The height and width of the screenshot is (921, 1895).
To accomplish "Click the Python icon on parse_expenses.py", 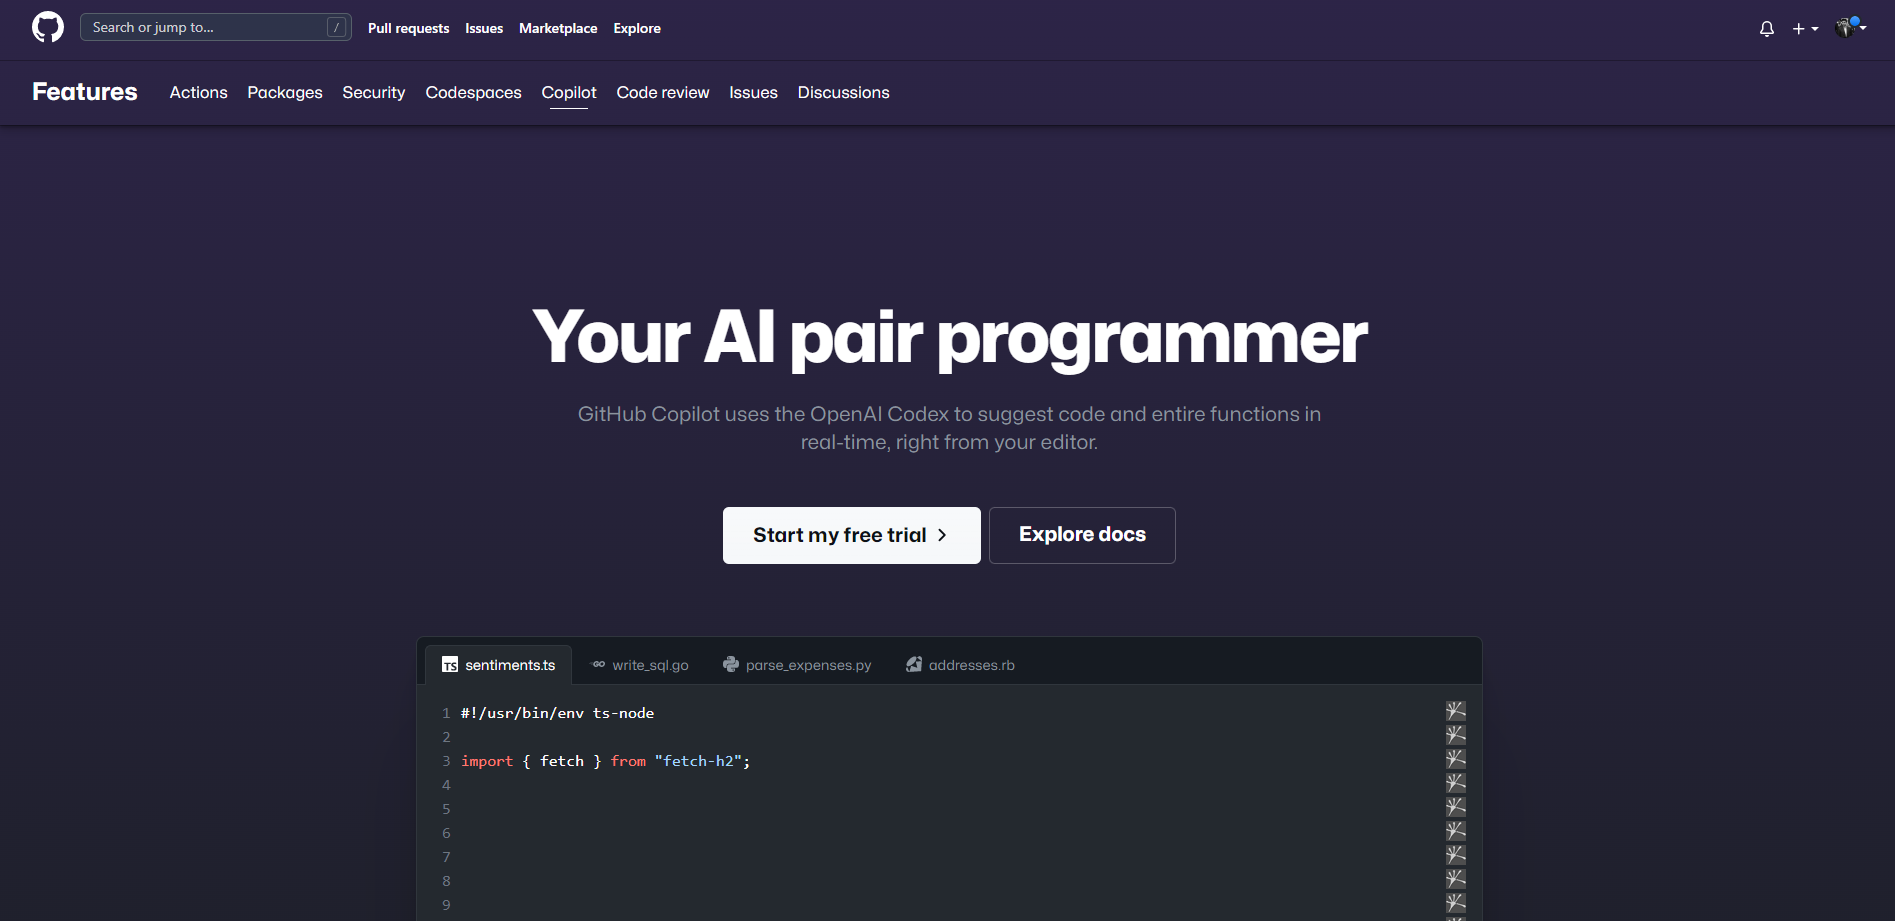I will click(x=731, y=664).
